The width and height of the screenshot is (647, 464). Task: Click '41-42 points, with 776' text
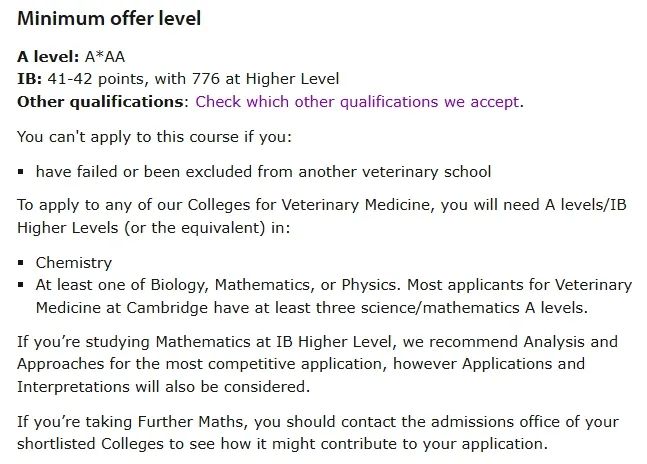(134, 79)
